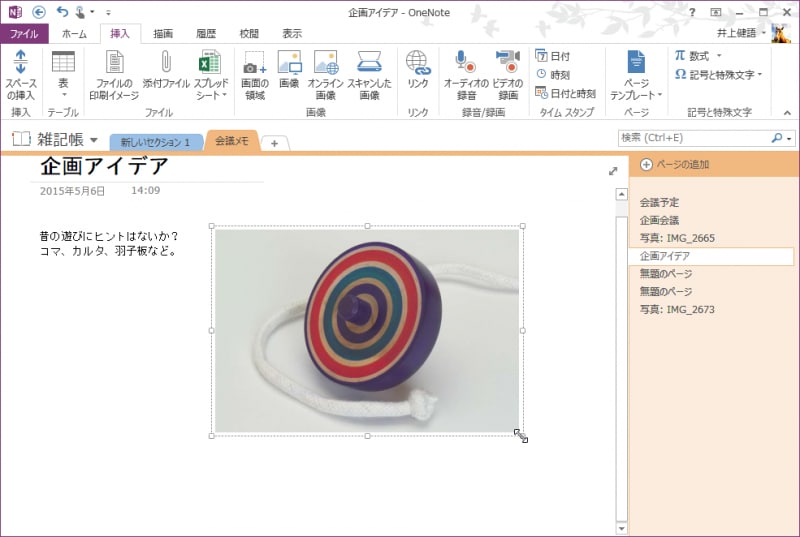Expand the page with the diagonal arrow icon
This screenshot has width=800, height=537.
[x=613, y=171]
